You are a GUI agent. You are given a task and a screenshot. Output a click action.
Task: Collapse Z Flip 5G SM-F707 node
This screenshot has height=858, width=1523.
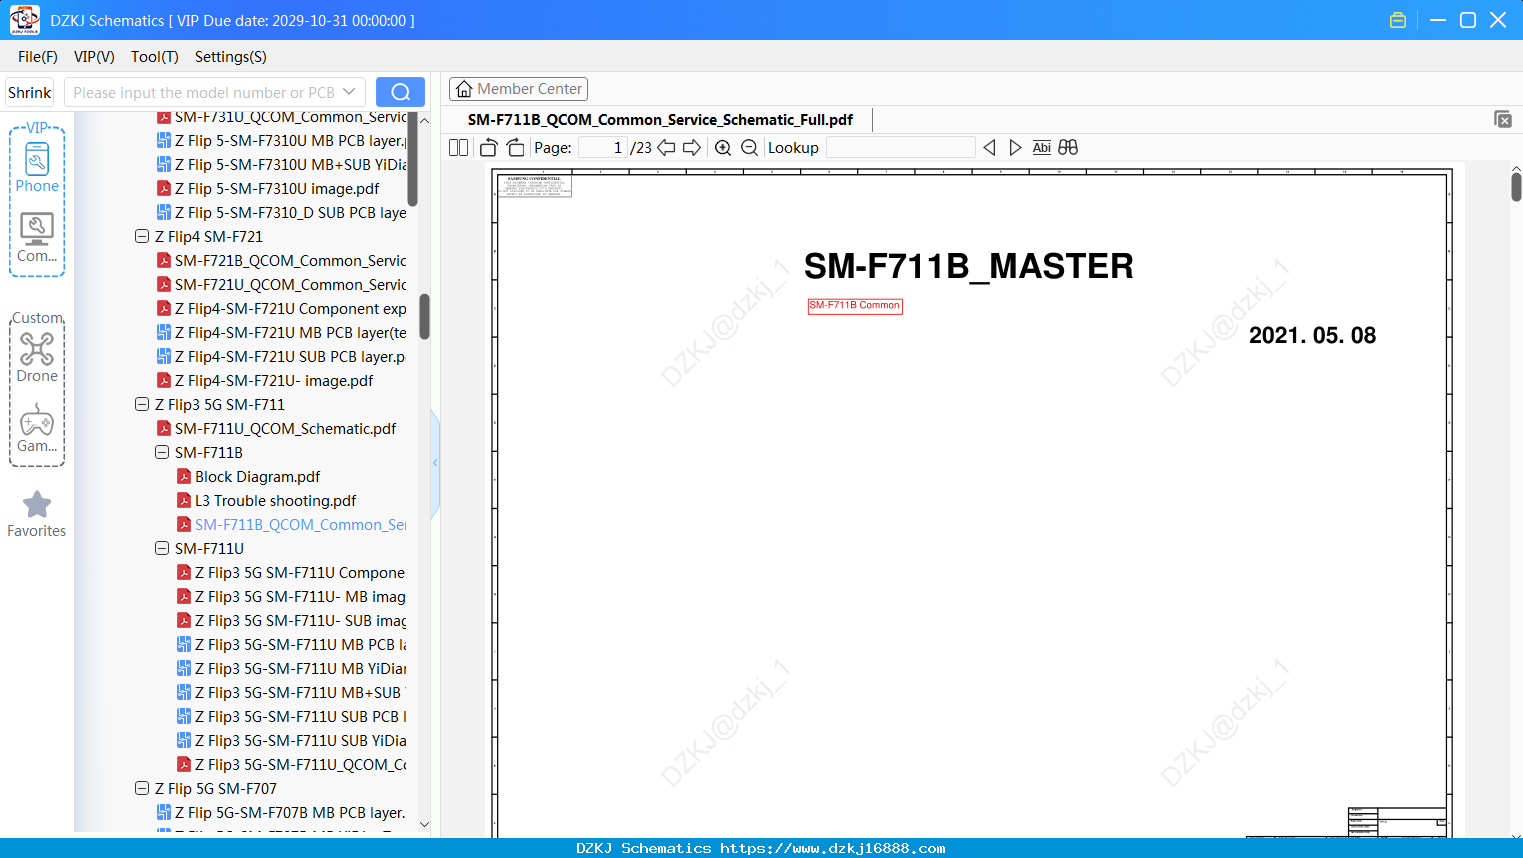point(142,789)
